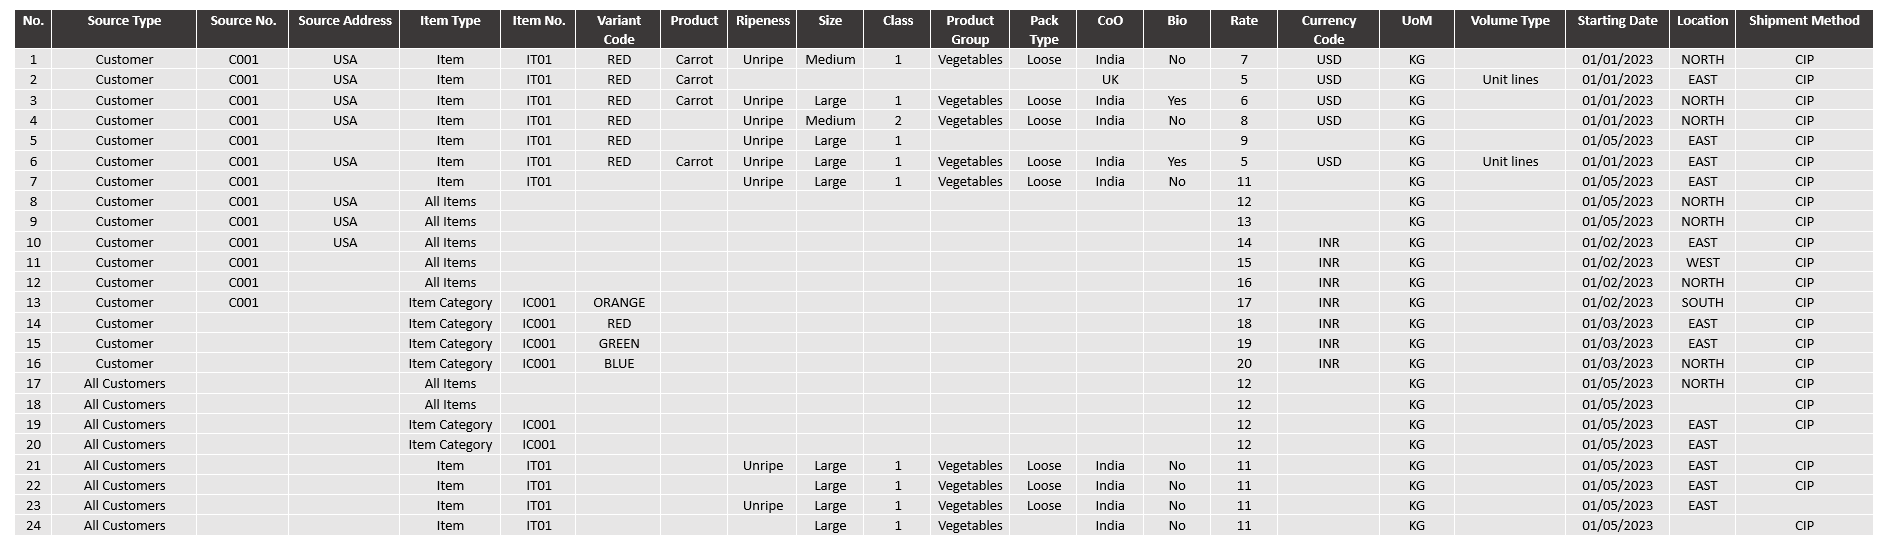Image resolution: width=1887 pixels, height=550 pixels.
Task: Select the Pack Type column header
Action: point(1043,30)
